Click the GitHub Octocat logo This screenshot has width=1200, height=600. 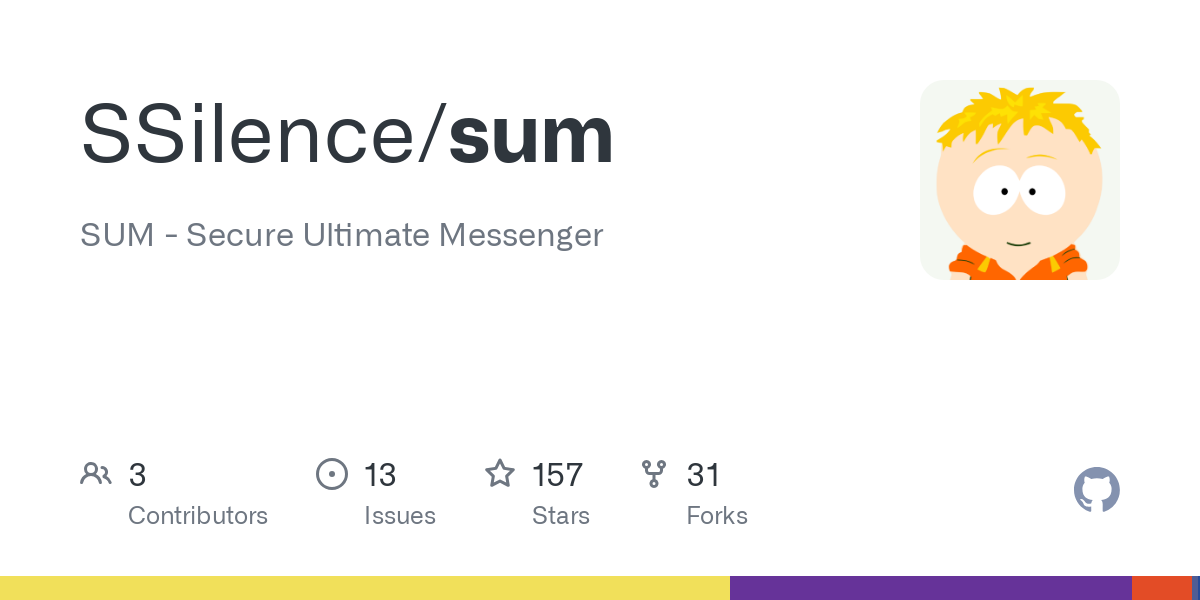[x=1096, y=490]
